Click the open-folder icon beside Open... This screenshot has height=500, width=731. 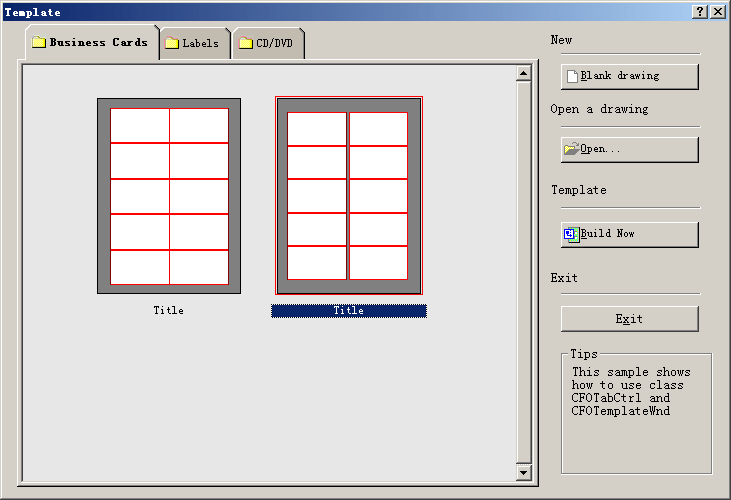pos(571,149)
